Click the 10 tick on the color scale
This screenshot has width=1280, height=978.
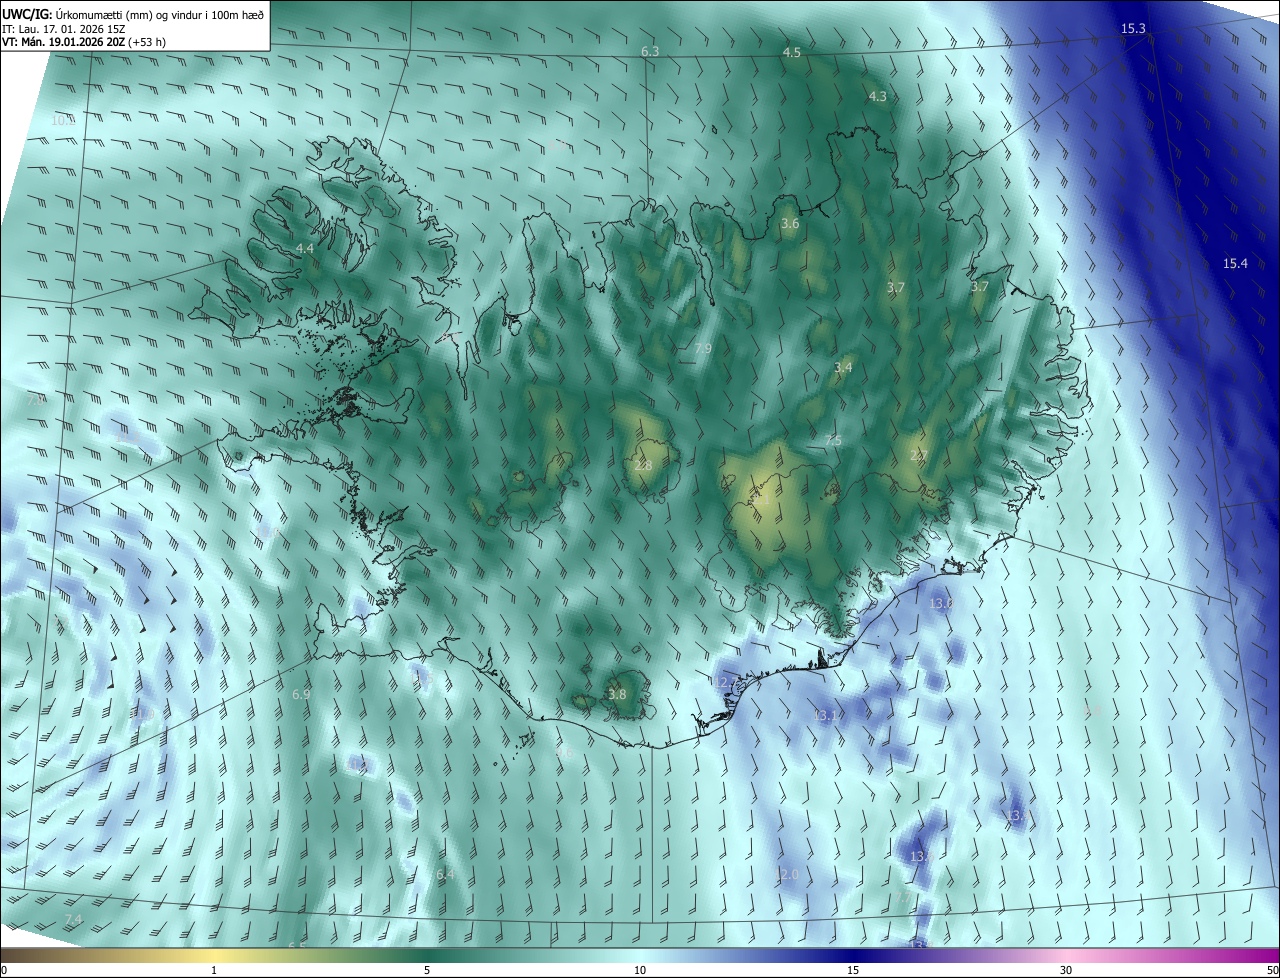(640, 970)
